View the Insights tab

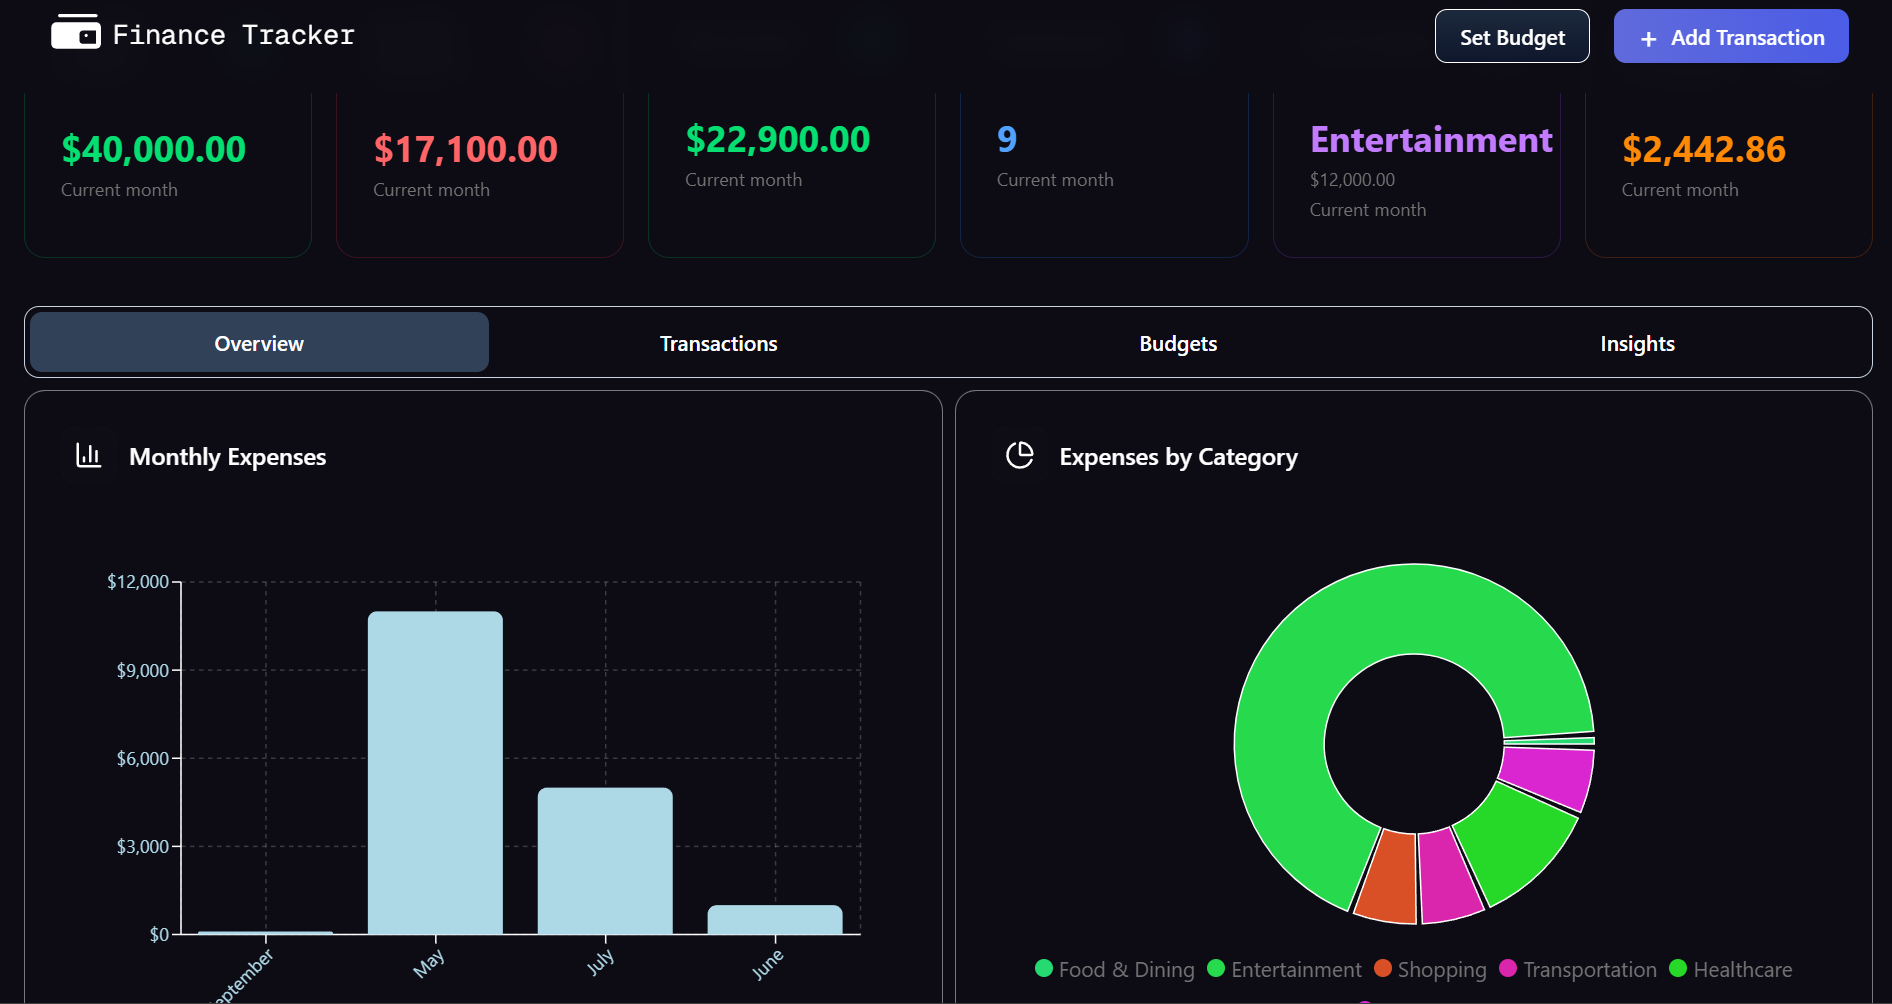coord(1637,342)
